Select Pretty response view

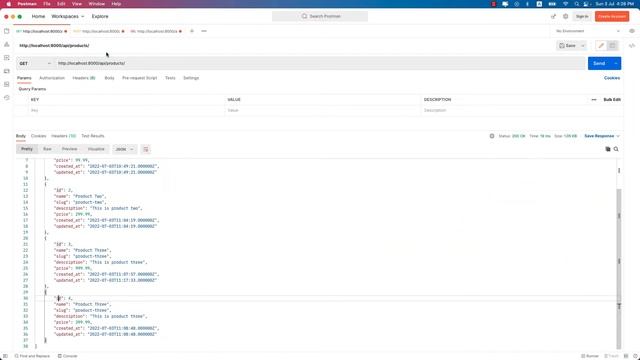point(27,149)
